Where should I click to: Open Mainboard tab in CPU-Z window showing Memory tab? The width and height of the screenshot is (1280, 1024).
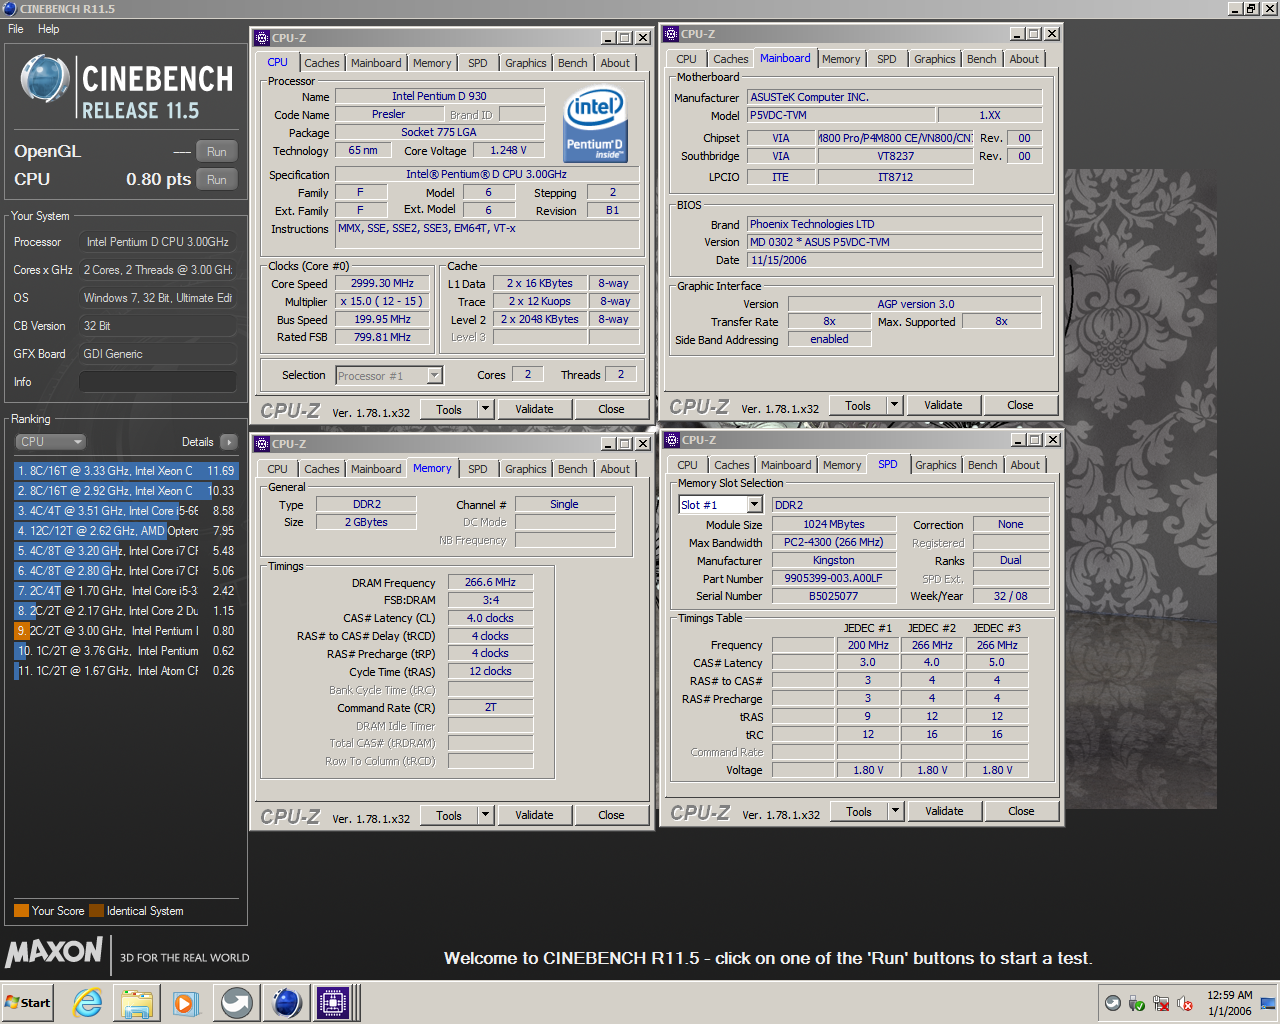pos(376,469)
